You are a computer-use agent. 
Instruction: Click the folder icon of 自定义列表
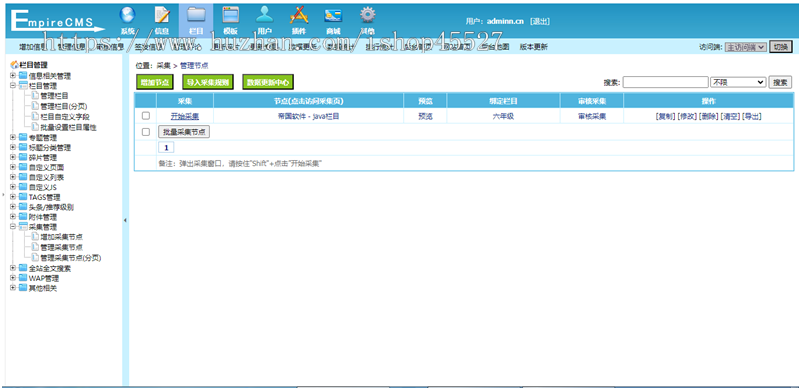[x=22, y=177]
